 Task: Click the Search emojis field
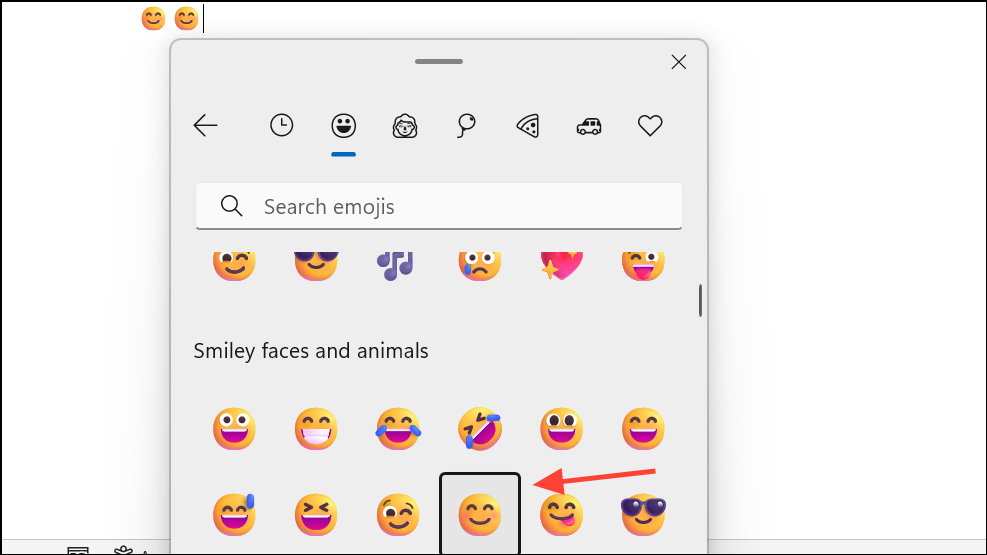(x=439, y=207)
